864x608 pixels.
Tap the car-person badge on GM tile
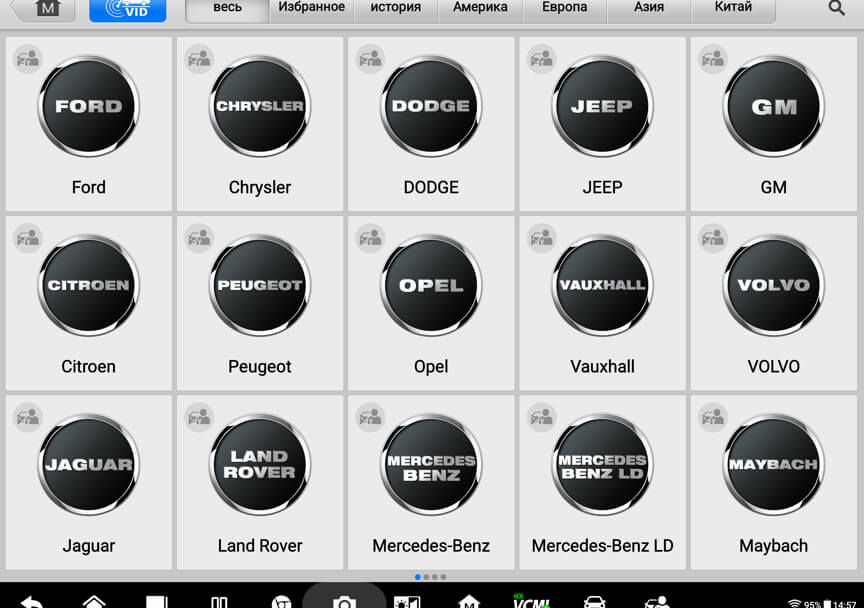(x=713, y=58)
